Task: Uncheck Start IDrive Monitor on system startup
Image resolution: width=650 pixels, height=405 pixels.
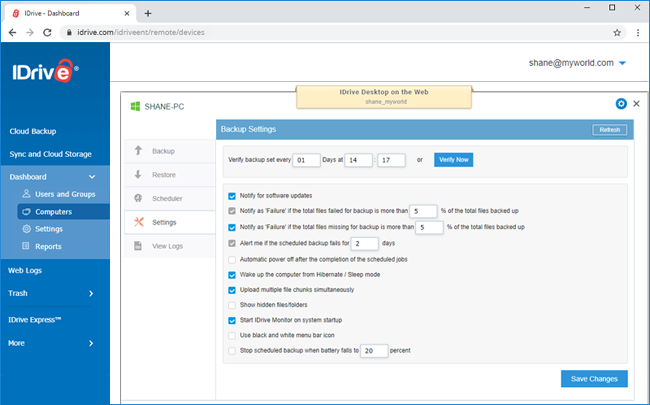Action: pos(232,320)
